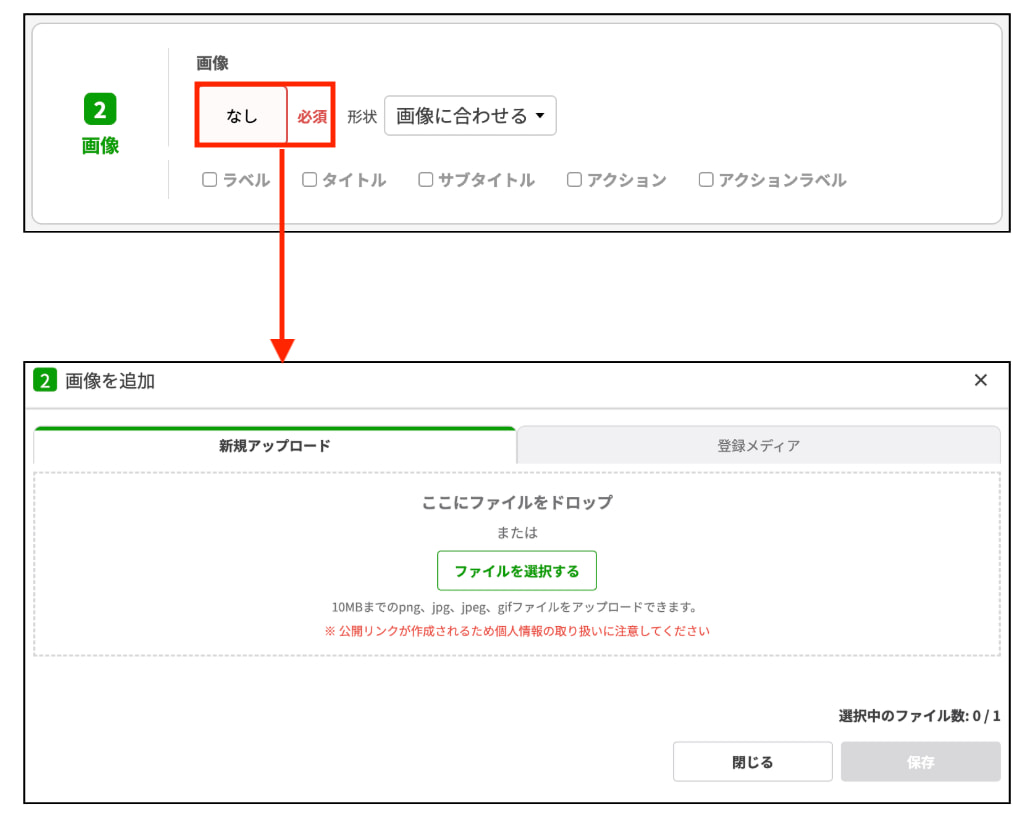Enable the サブタイトル checkbox
The height and width of the screenshot is (819, 1029).
pos(425,180)
